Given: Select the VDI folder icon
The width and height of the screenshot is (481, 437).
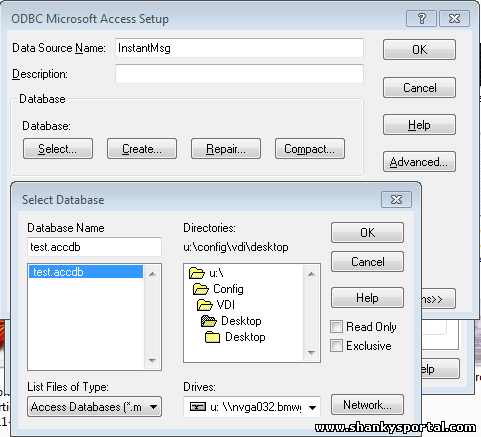Looking at the screenshot, I should pyautogui.click(x=204, y=305).
